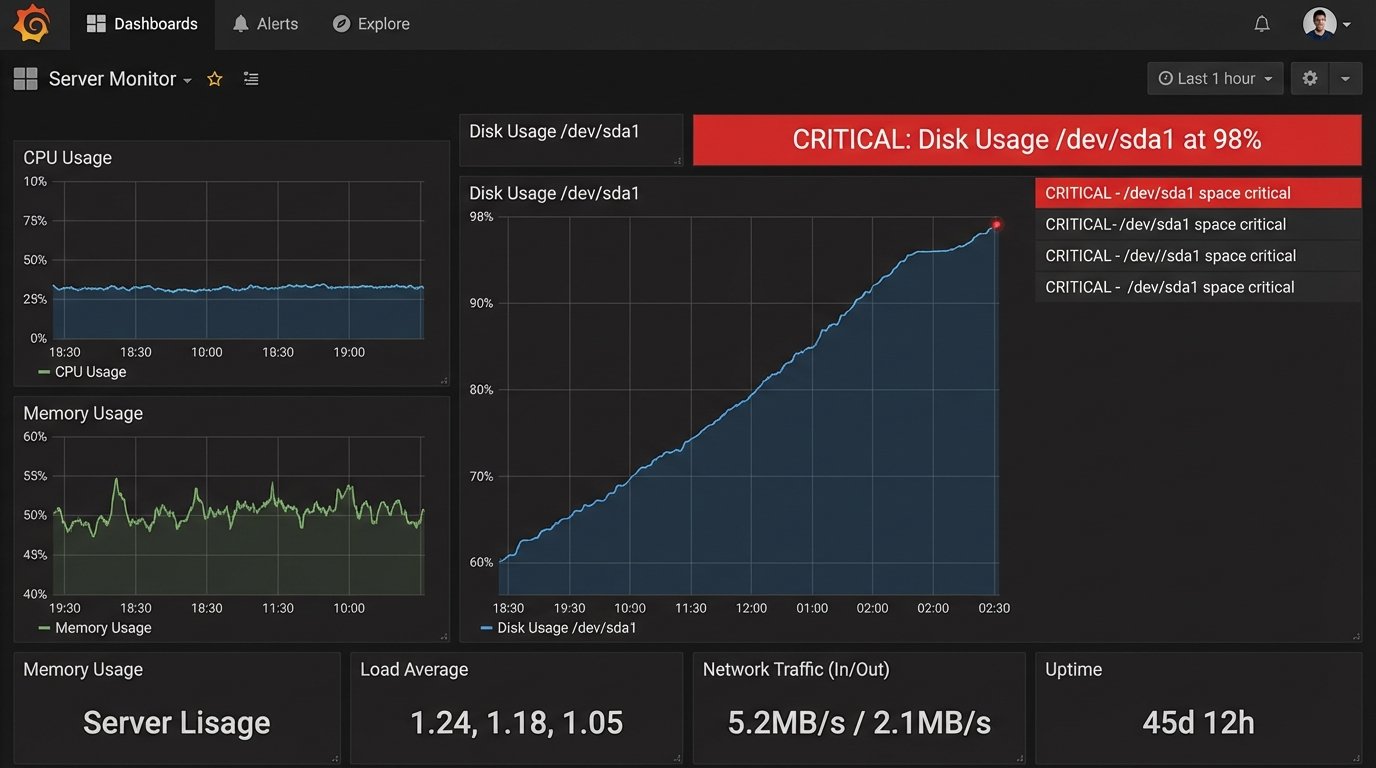Click the red CRITICAL Disk Usage banner
The image size is (1376, 768).
pos(1026,139)
